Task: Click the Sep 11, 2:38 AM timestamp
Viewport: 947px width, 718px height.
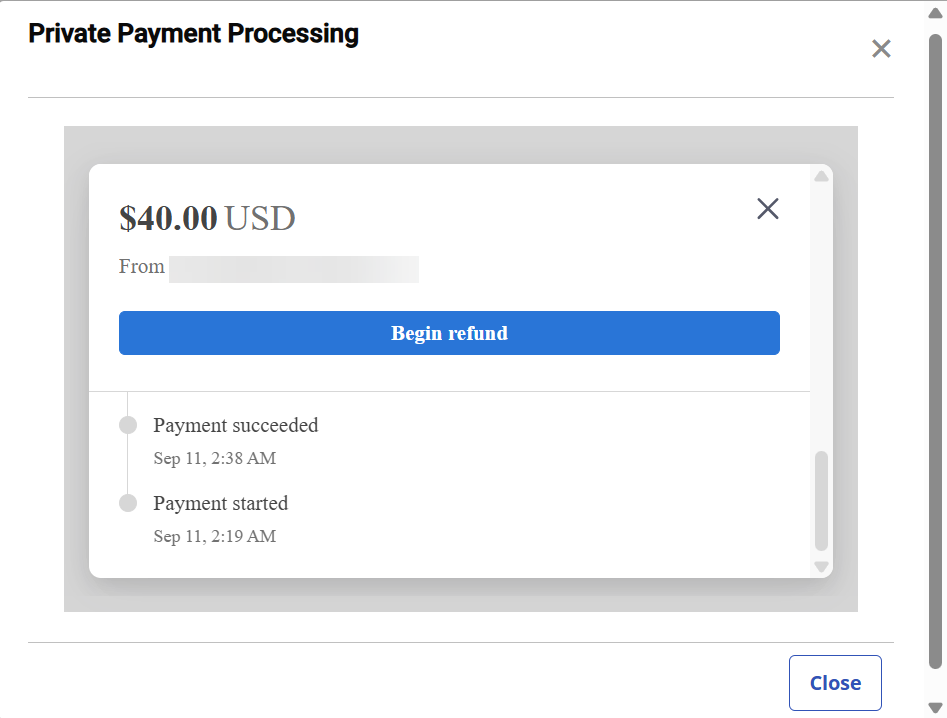Action: click(214, 459)
